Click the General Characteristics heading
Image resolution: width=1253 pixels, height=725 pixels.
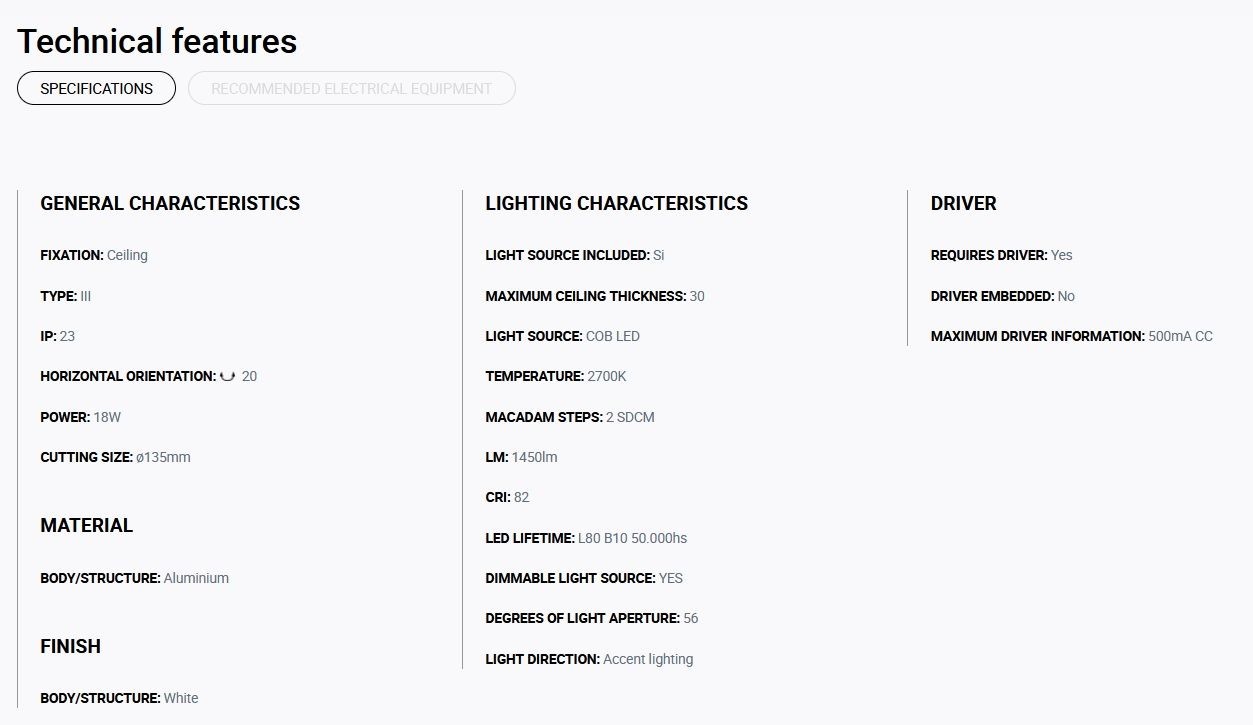(x=170, y=203)
